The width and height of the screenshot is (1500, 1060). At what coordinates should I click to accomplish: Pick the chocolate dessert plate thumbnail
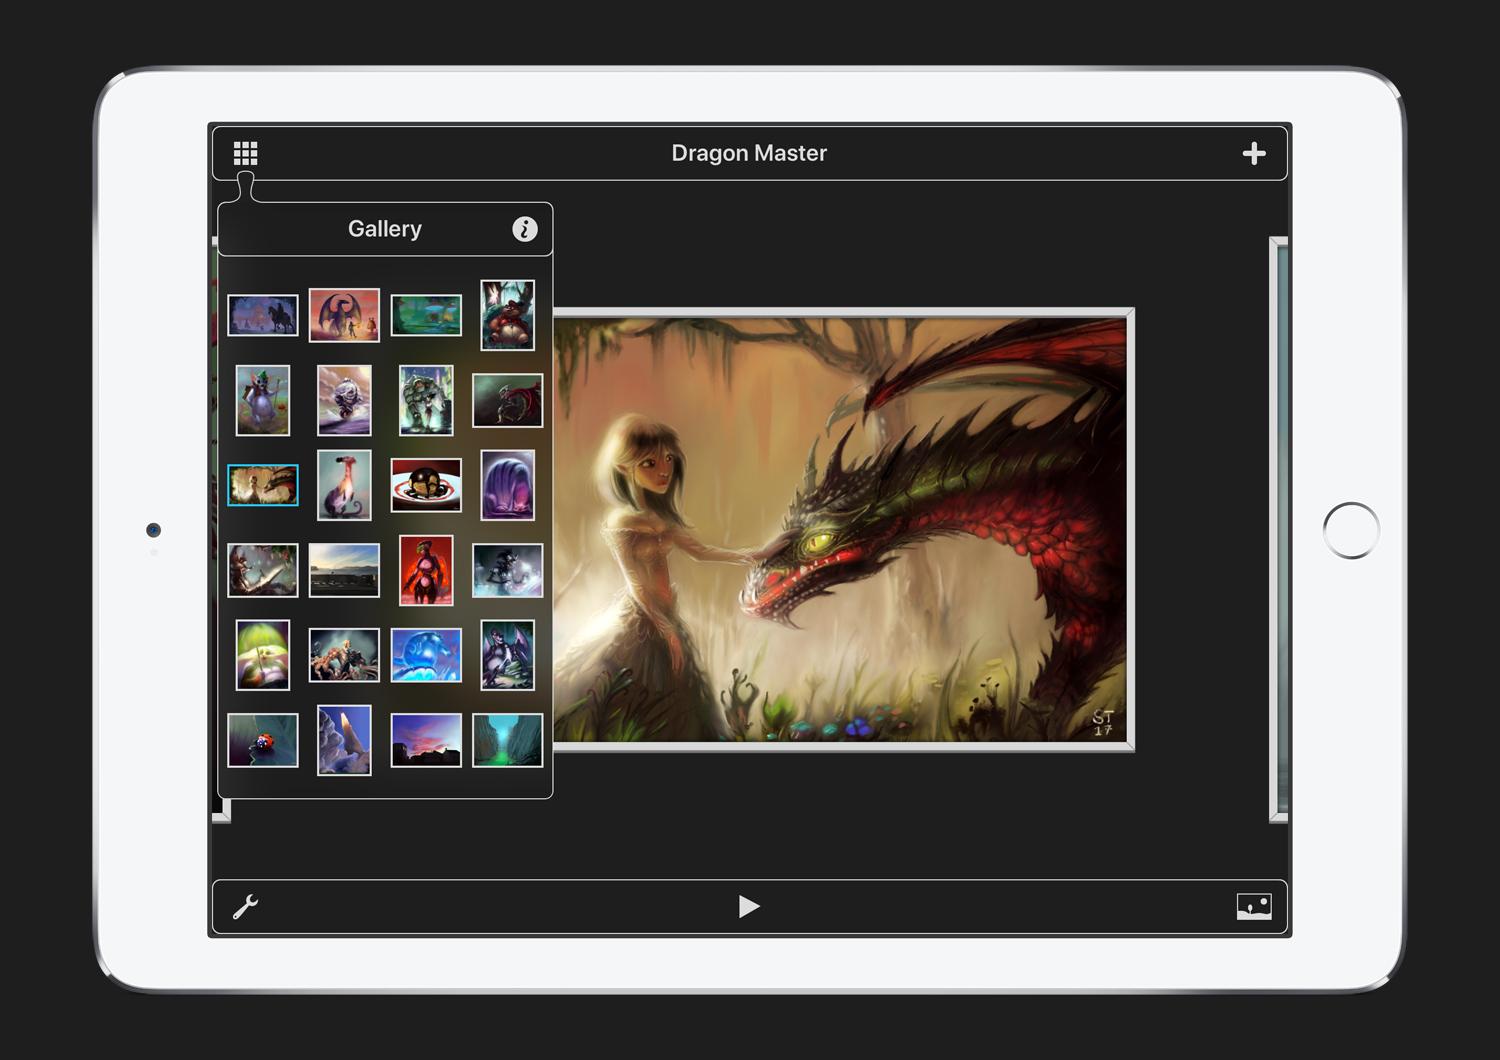coord(426,485)
